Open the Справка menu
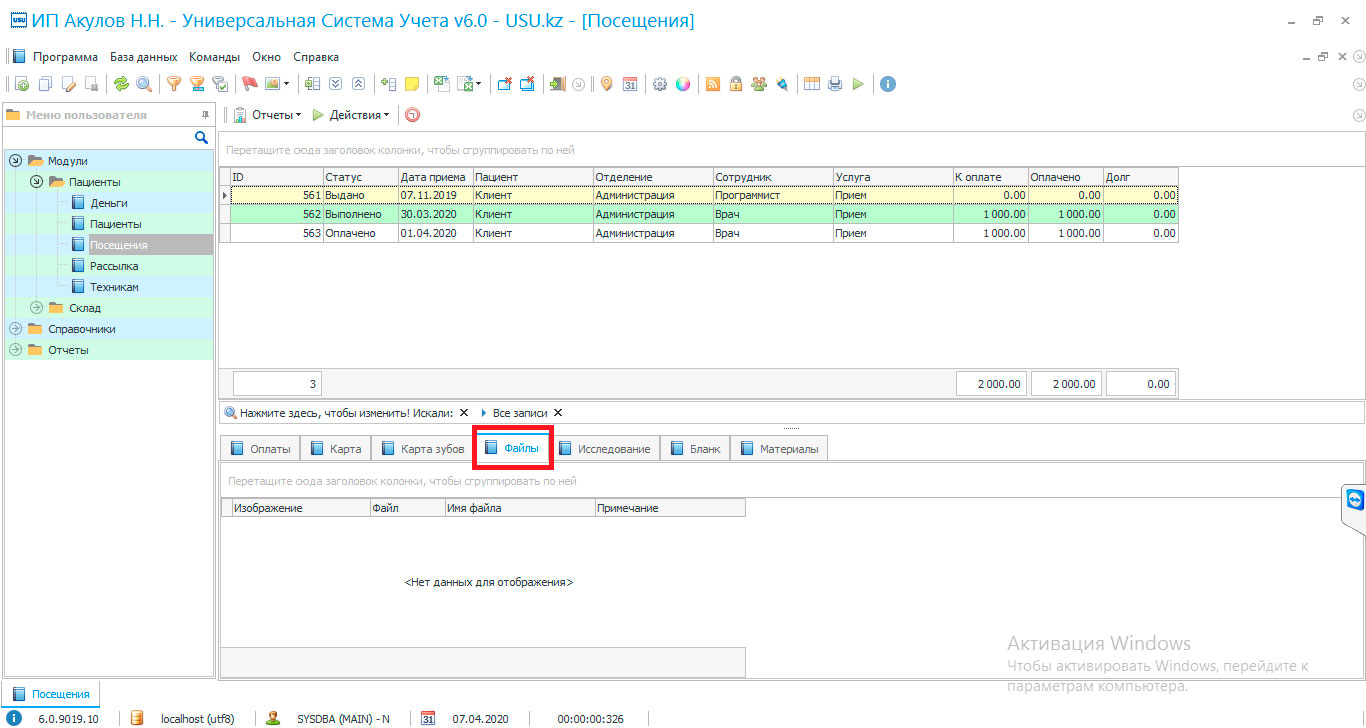 [316, 57]
